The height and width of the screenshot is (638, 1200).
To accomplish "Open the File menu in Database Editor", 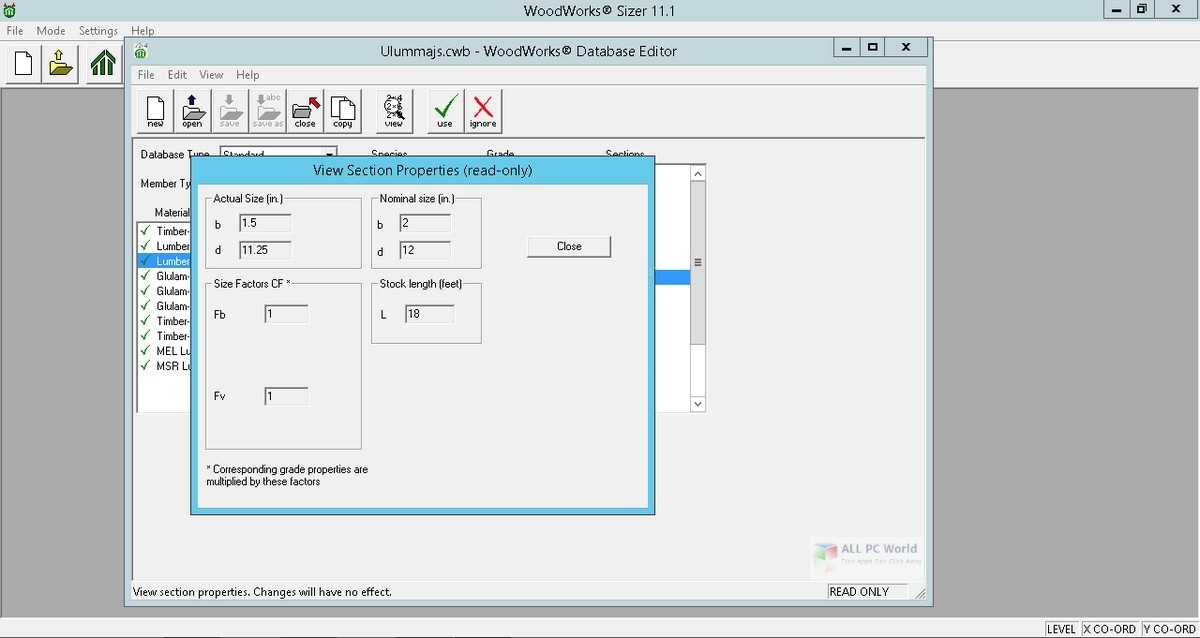I will [x=146, y=75].
